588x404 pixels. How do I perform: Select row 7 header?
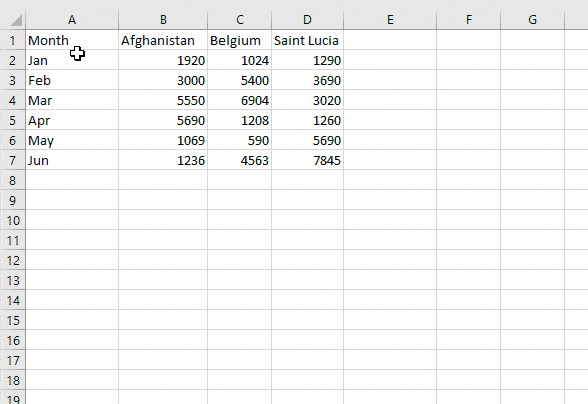(13, 160)
